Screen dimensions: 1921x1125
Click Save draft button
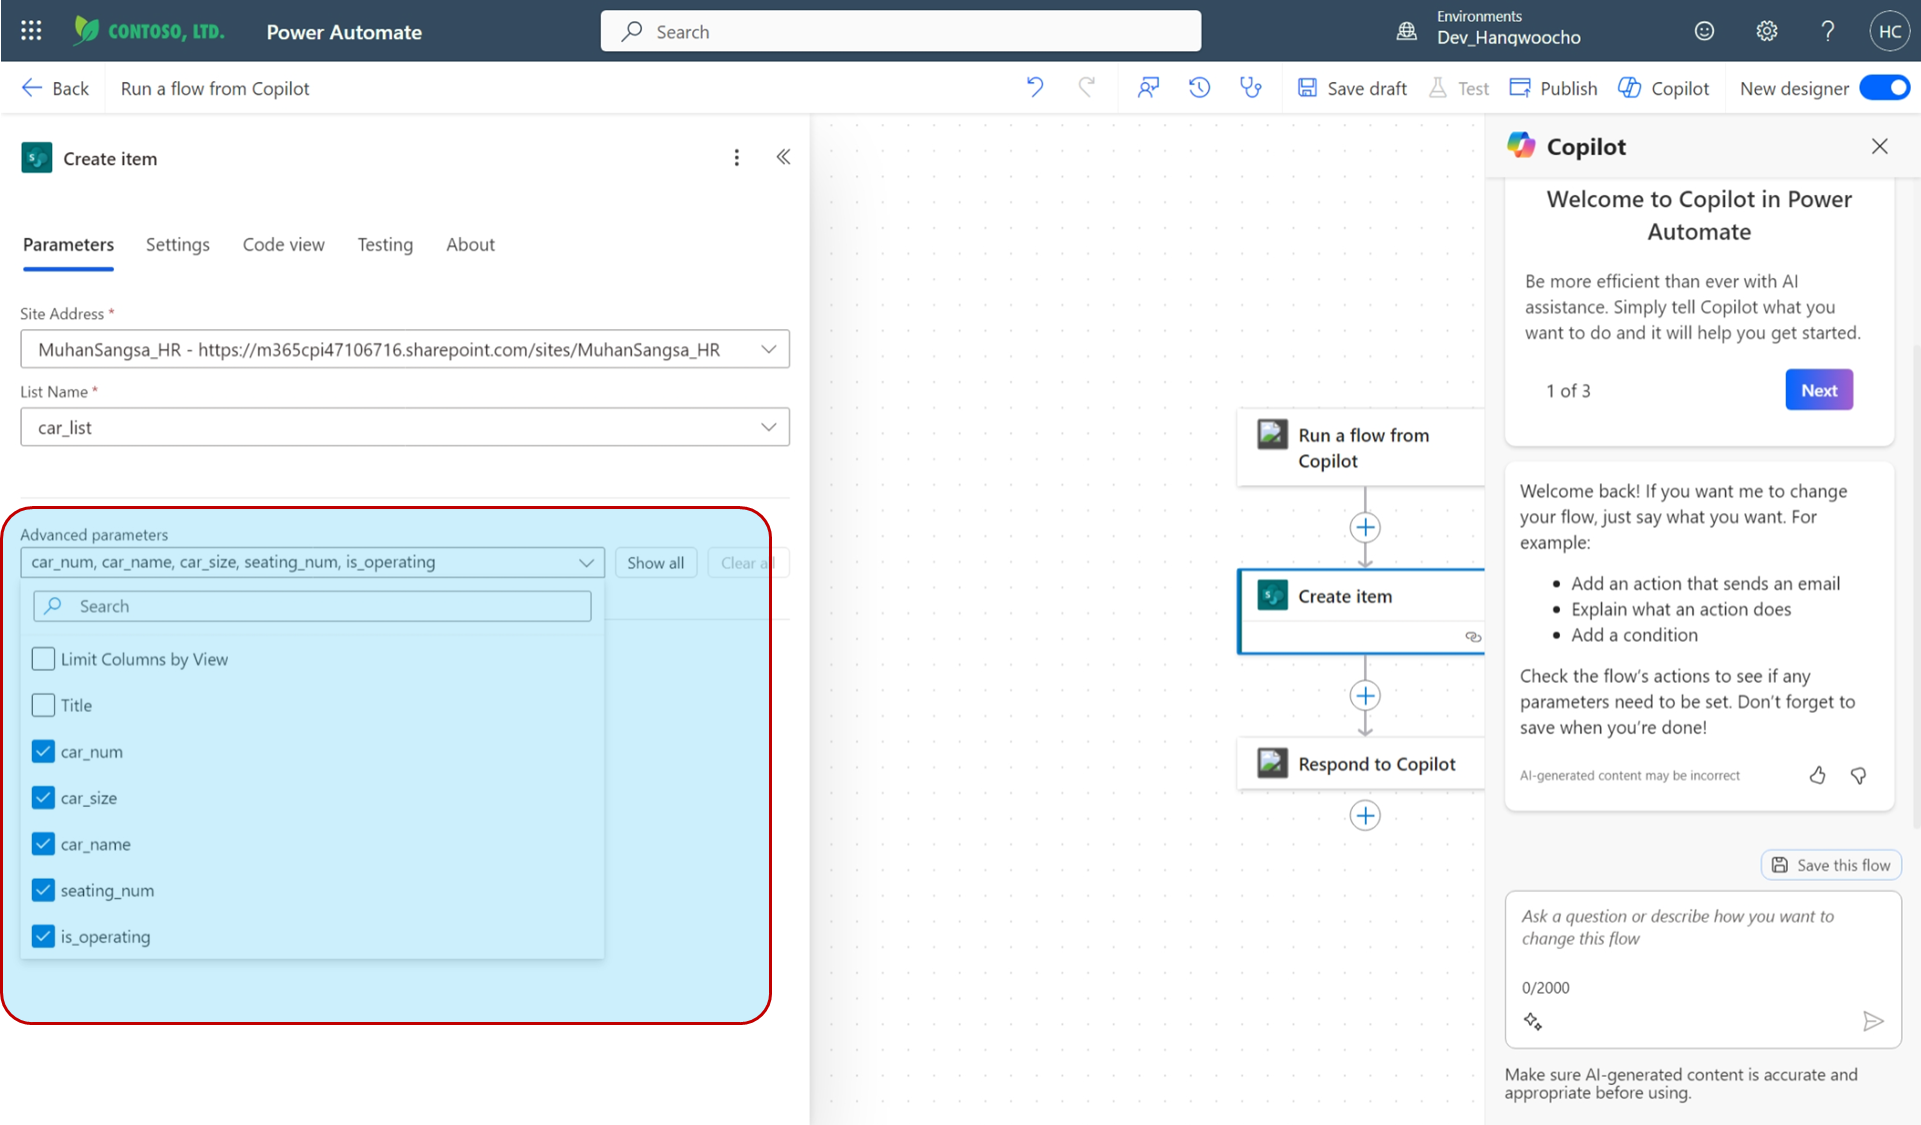[x=1351, y=88]
